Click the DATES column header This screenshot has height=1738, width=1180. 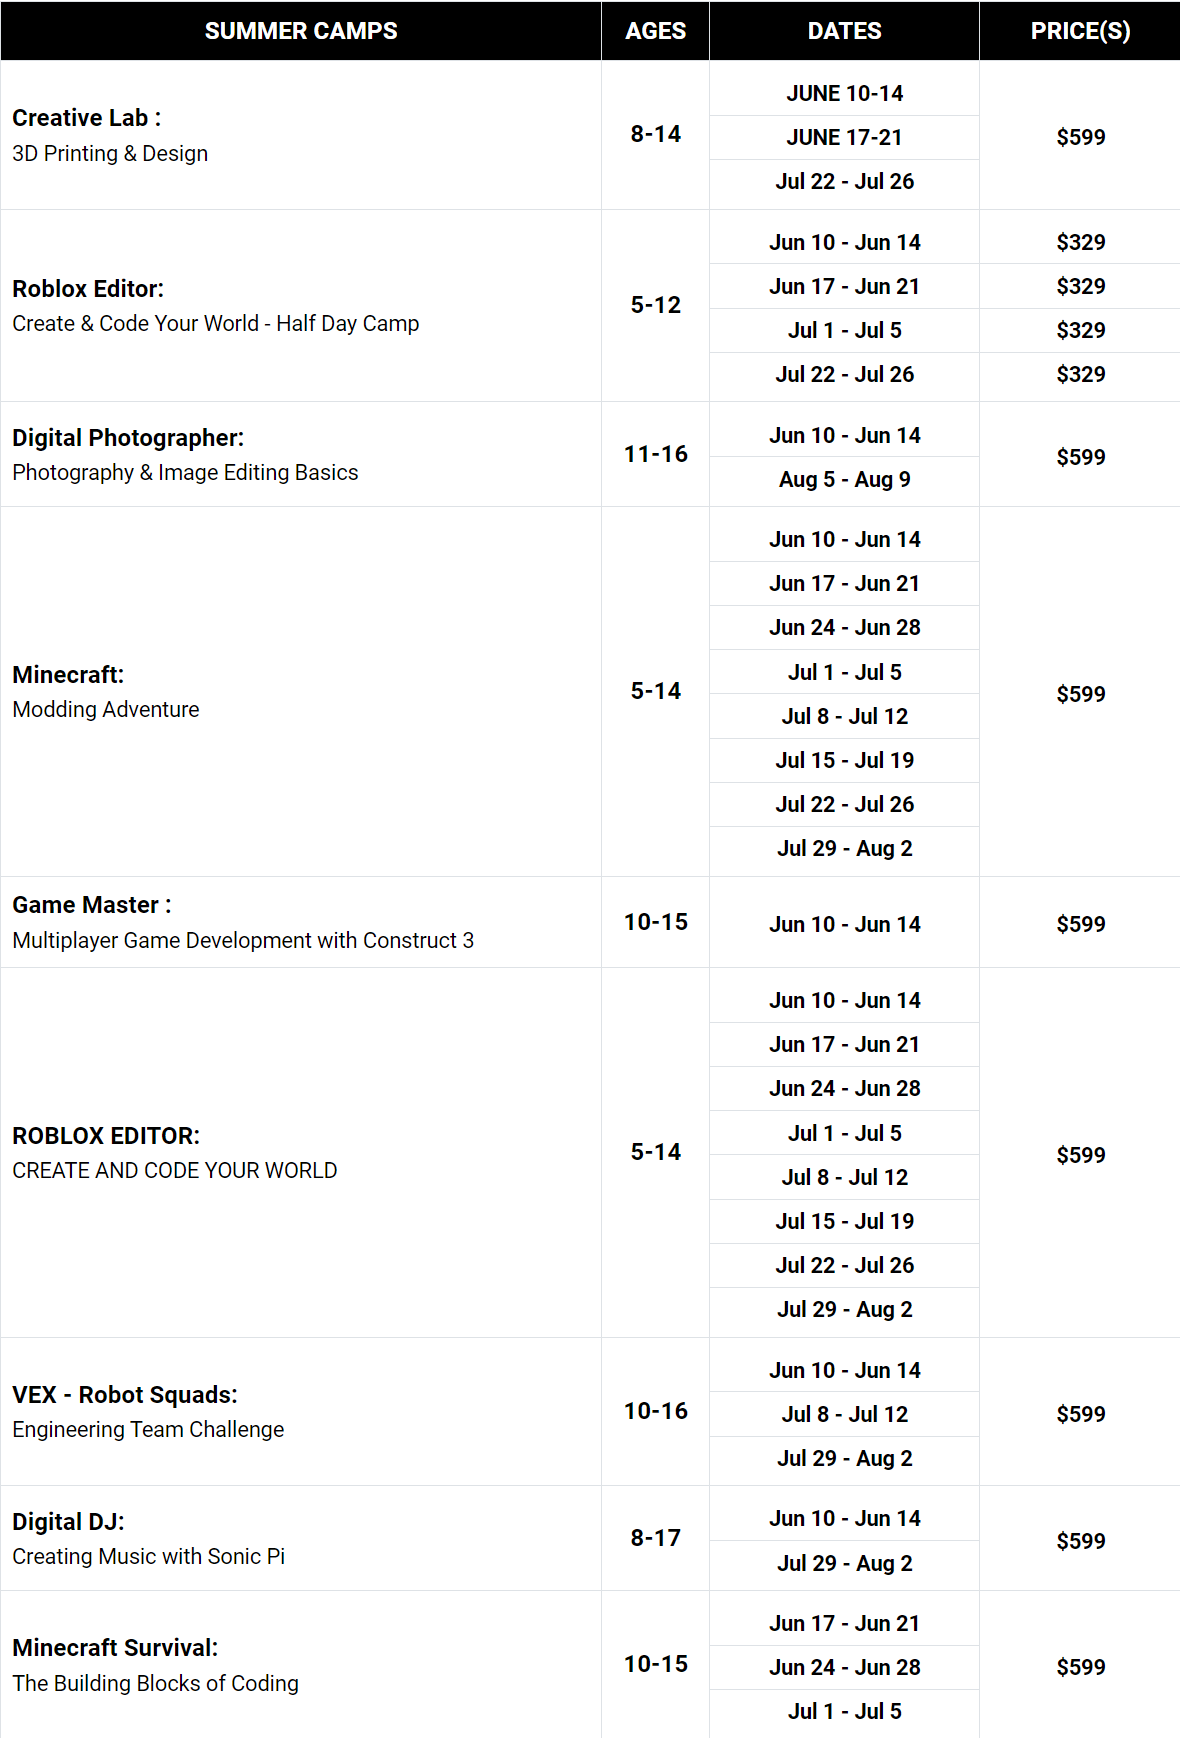(x=844, y=31)
